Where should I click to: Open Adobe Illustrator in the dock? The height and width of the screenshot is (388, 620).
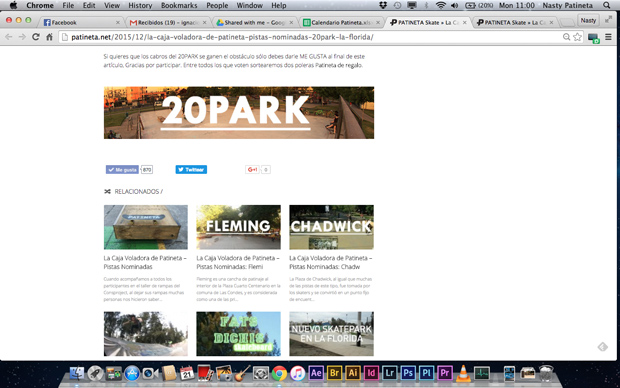(353, 373)
